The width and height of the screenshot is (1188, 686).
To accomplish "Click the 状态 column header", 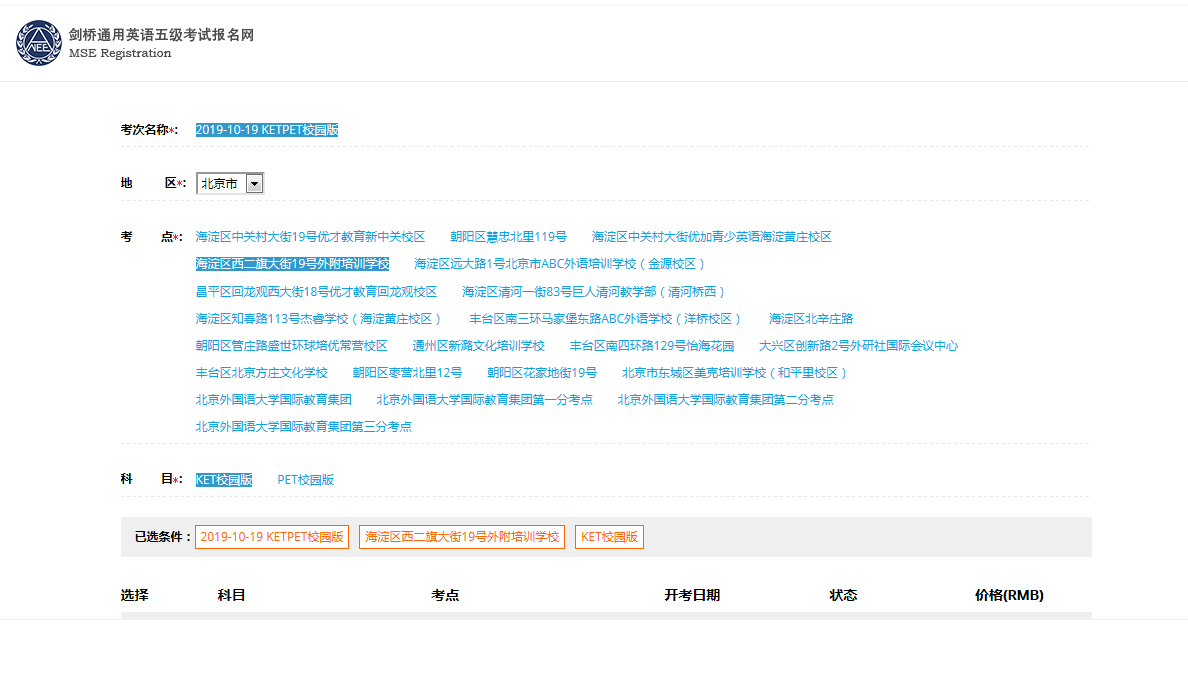I will point(843,595).
